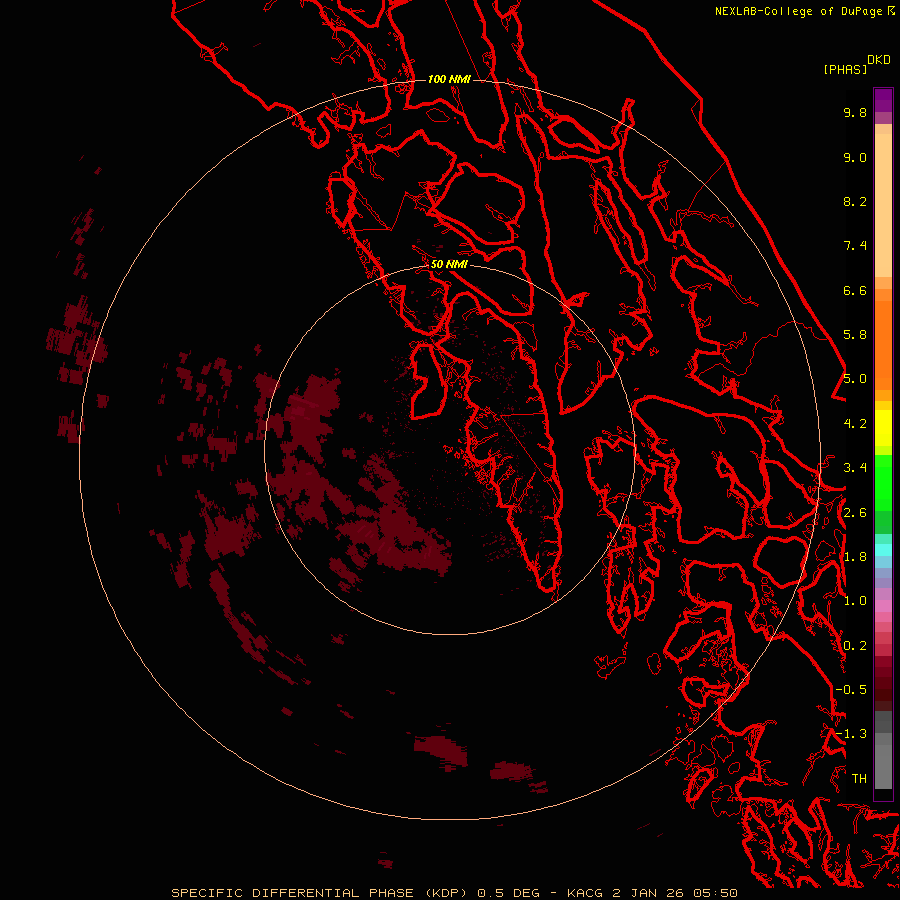Click the 9.0 color scale label
This screenshot has height=900, width=900.
[x=855, y=157]
